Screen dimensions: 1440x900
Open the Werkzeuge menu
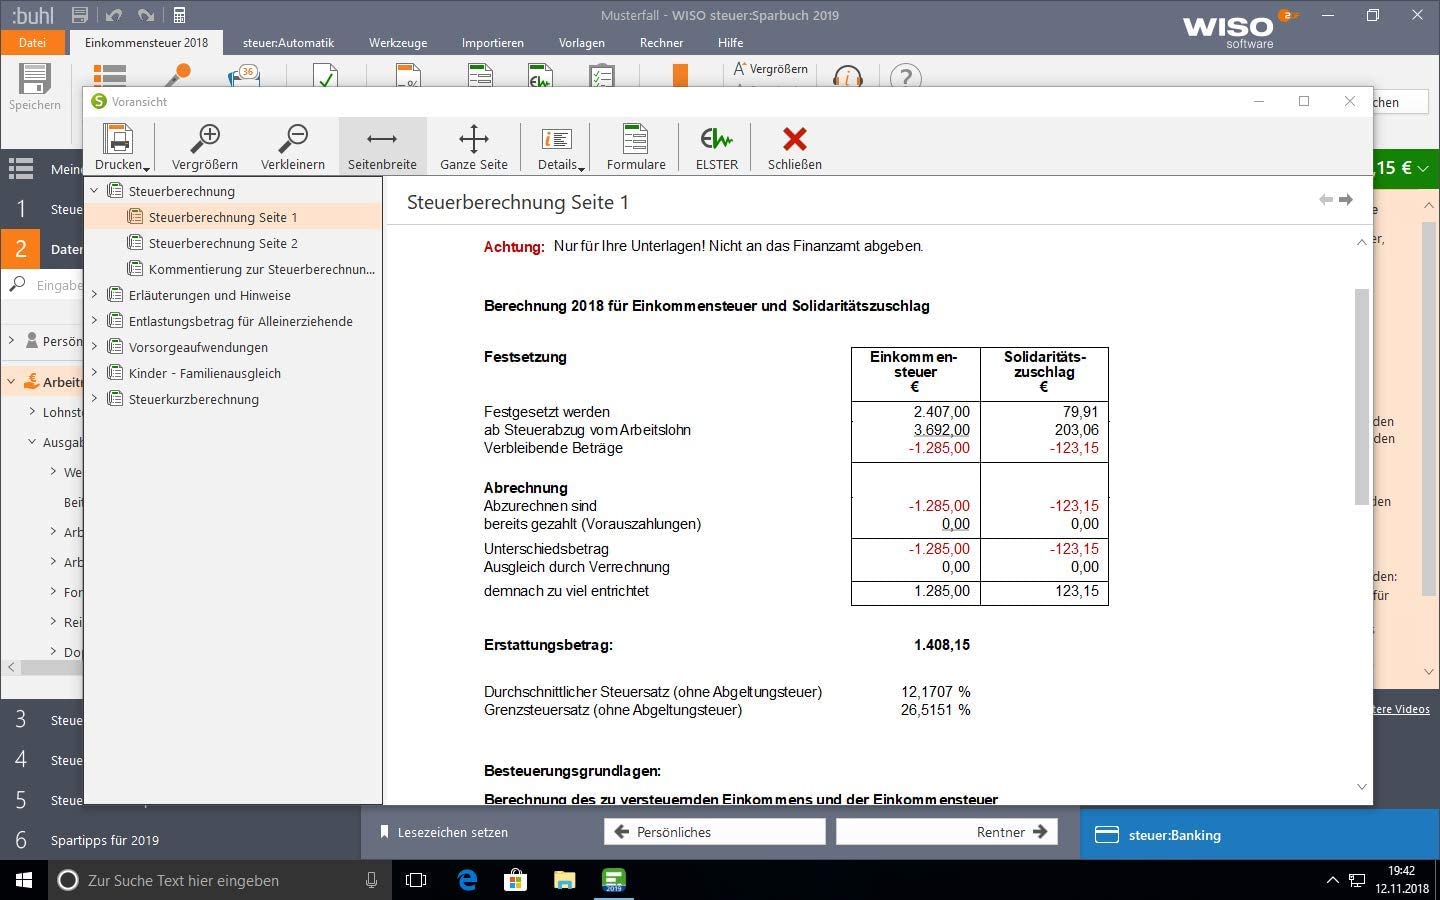tap(398, 43)
